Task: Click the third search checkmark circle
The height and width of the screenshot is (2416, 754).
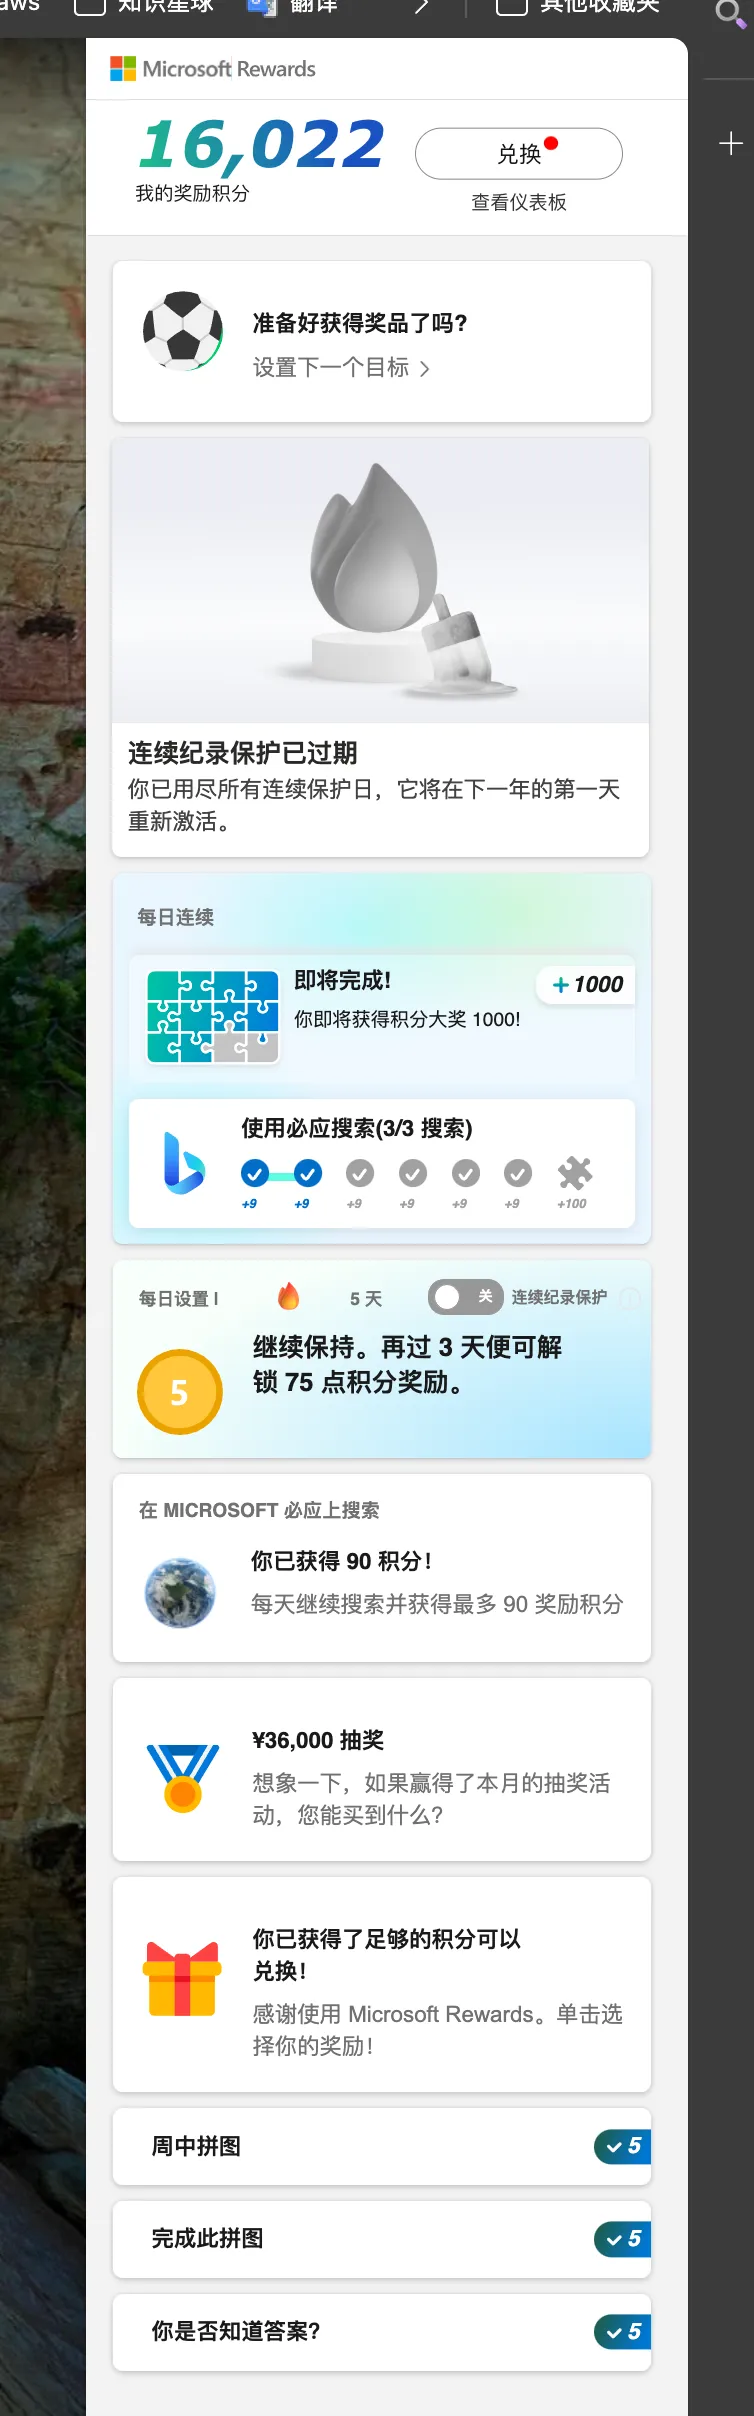Action: pos(360,1173)
